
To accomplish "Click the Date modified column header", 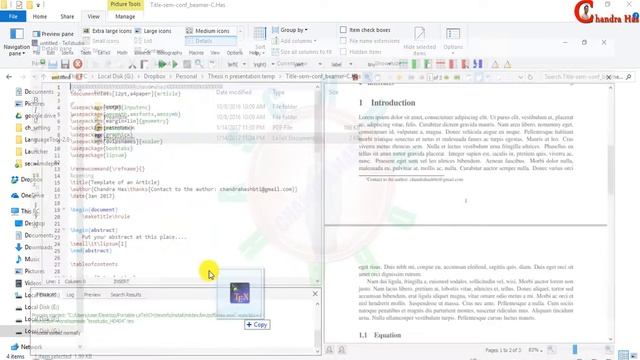I will (233, 93).
